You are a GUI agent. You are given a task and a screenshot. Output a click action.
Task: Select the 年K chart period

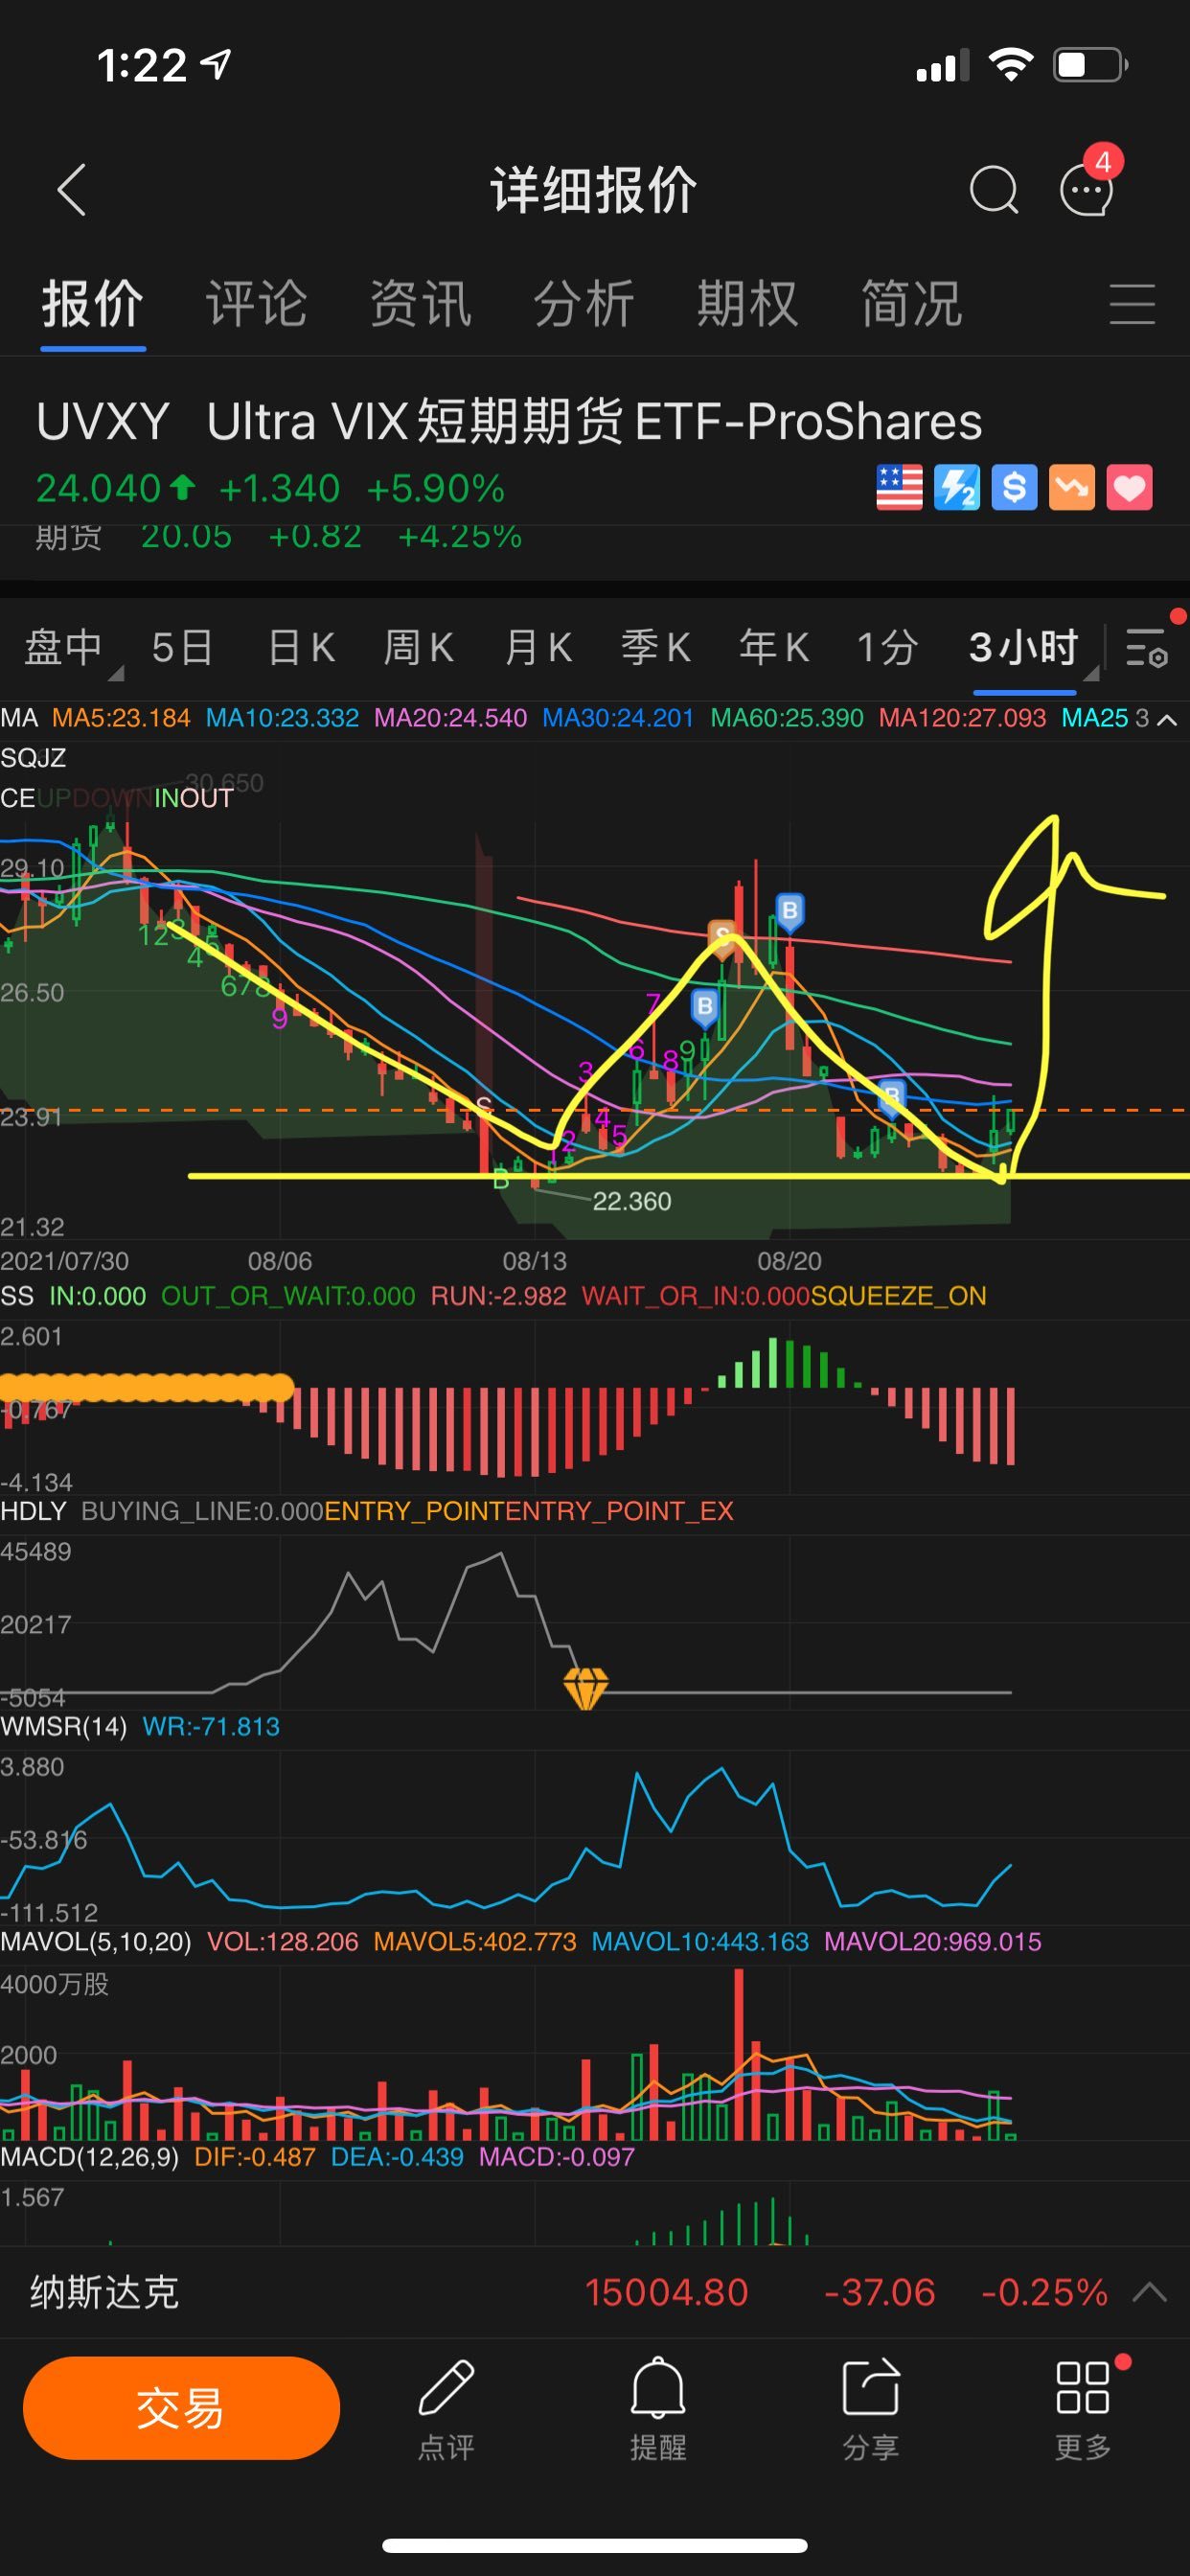pyautogui.click(x=774, y=648)
